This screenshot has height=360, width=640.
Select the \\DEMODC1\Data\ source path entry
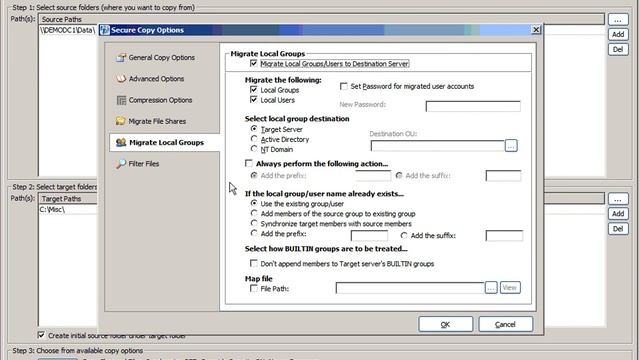[x=67, y=30]
